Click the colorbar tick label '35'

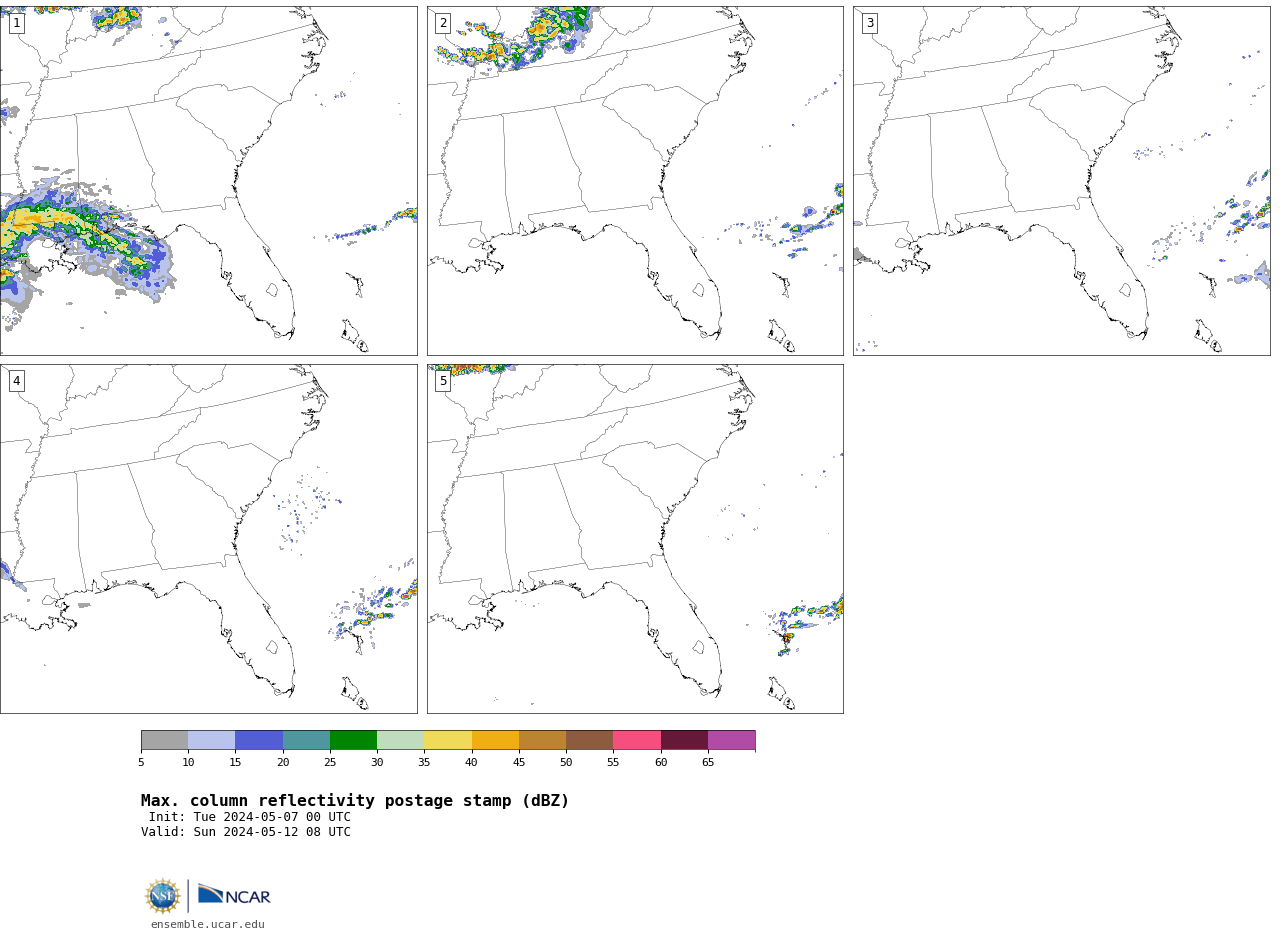pyautogui.click(x=424, y=763)
